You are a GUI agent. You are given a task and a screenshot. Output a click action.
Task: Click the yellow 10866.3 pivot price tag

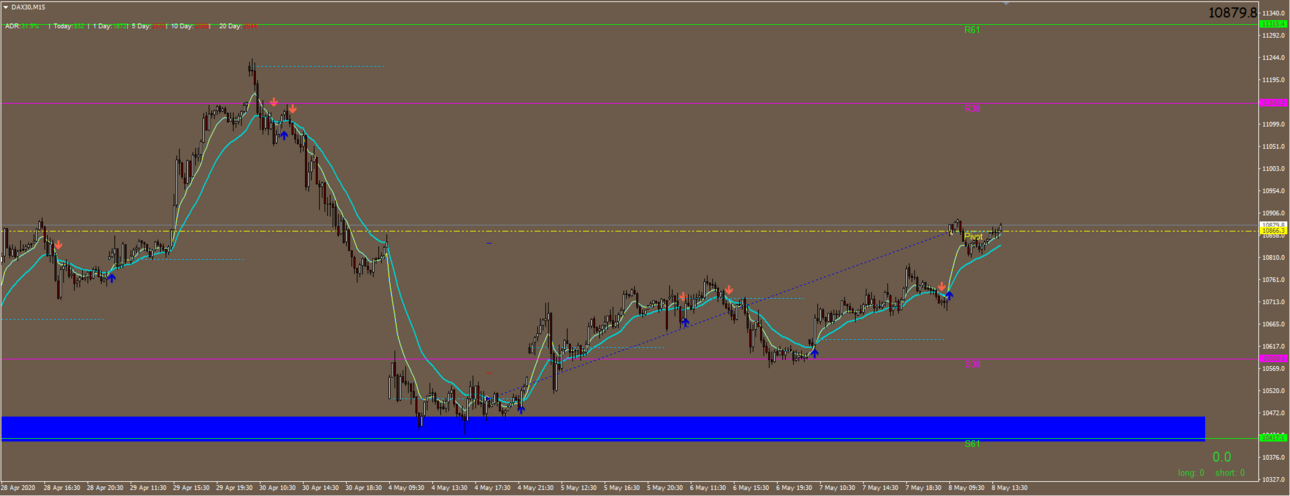(1273, 231)
